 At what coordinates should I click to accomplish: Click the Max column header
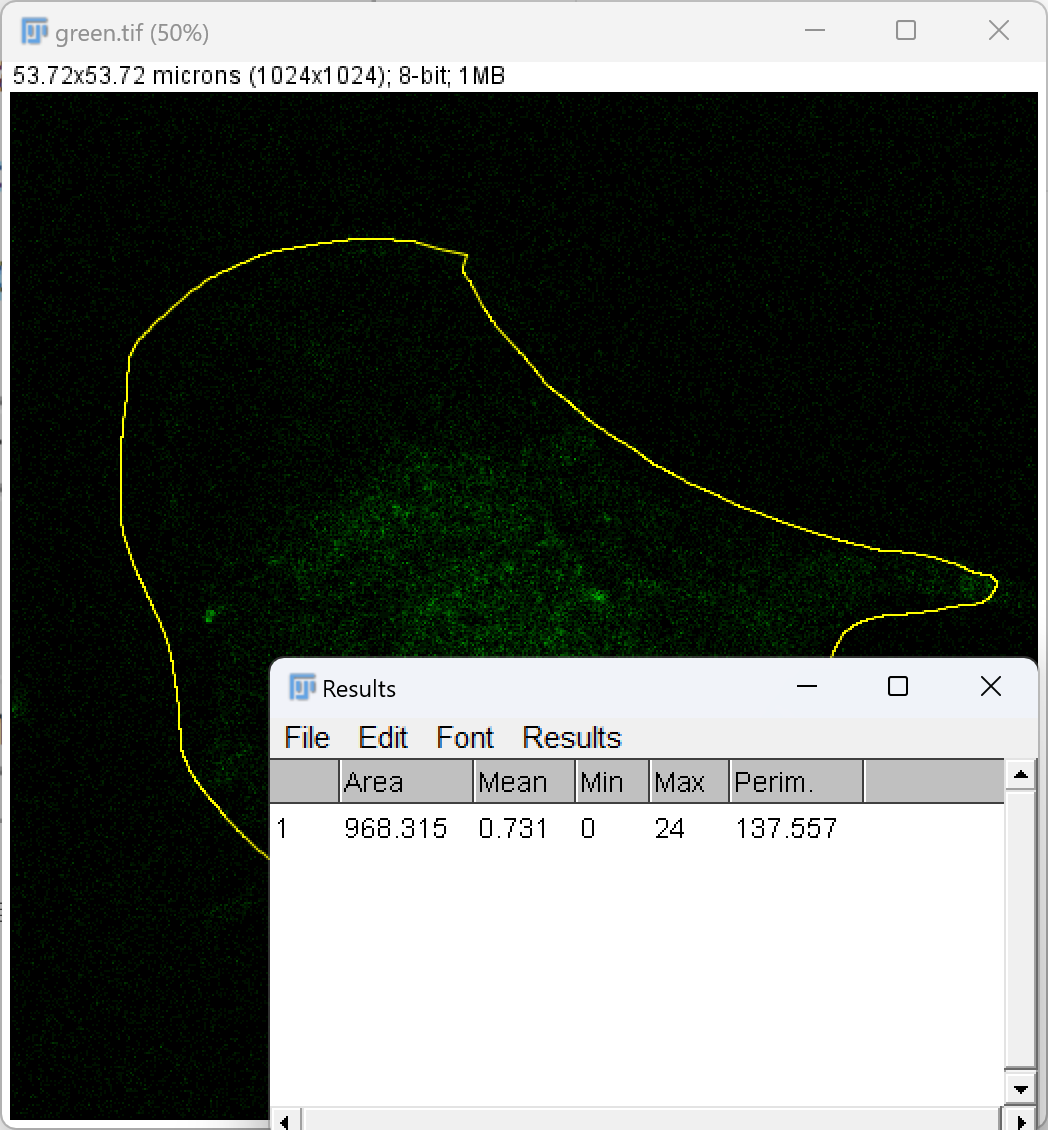[689, 781]
